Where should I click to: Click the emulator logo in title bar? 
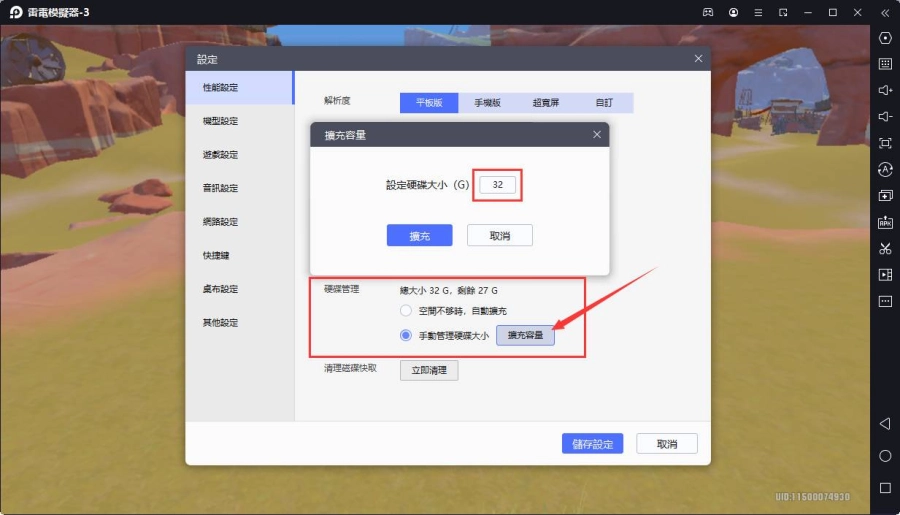[x=15, y=12]
